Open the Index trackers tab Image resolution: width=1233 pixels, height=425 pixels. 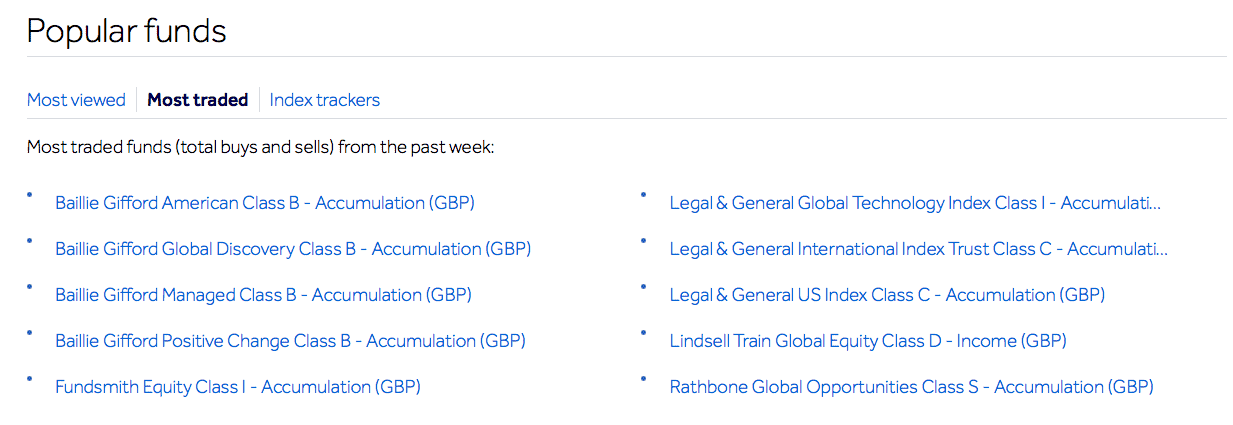324,100
